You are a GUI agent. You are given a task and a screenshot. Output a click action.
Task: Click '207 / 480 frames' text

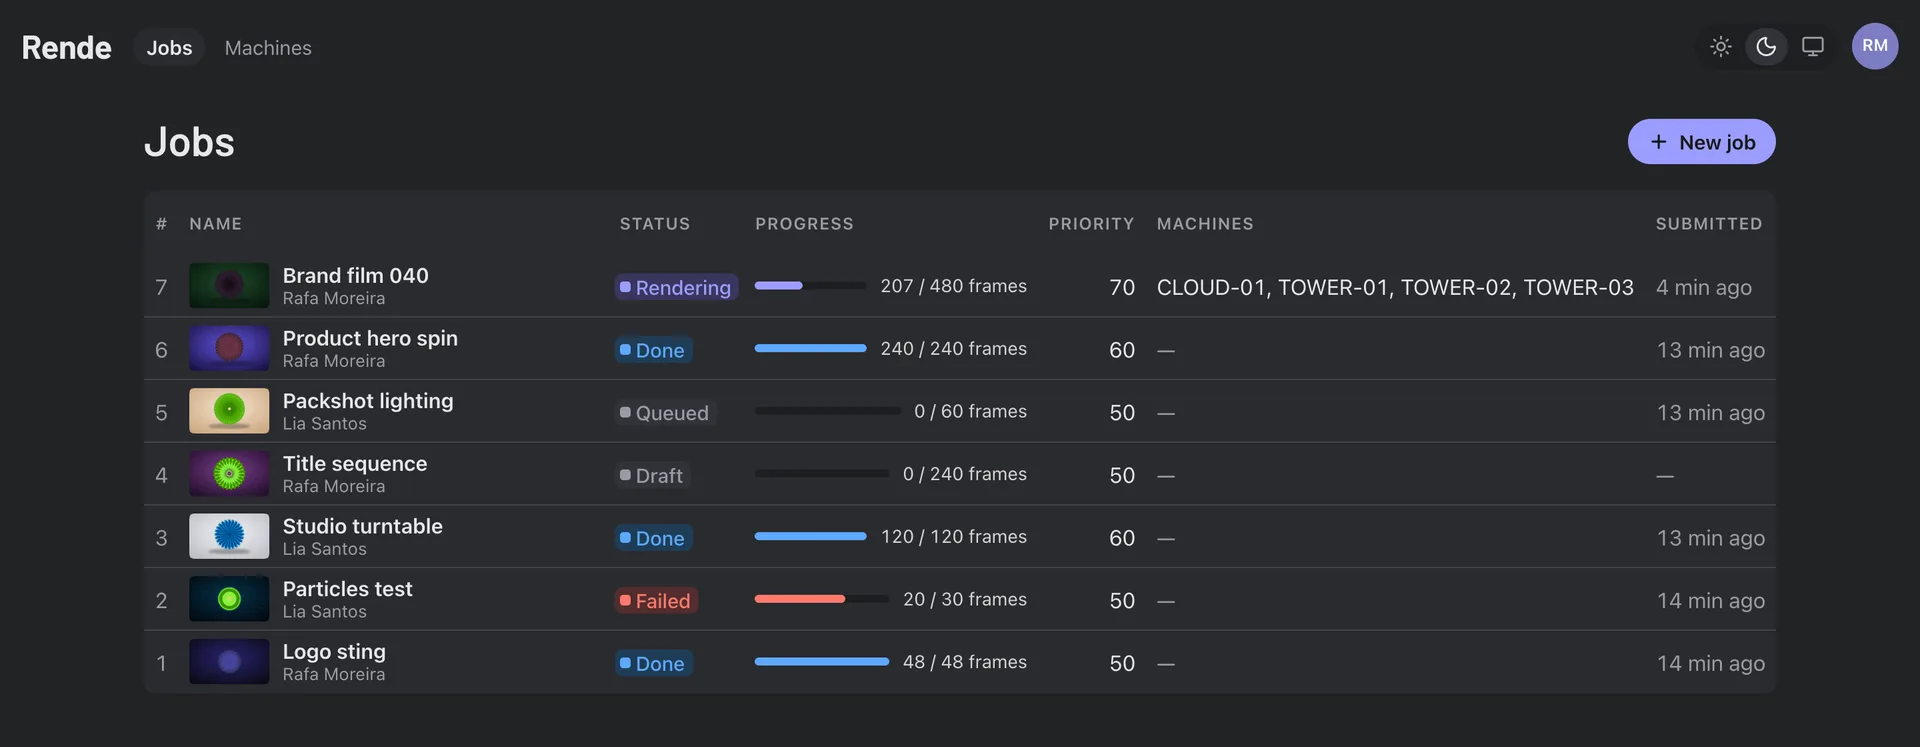click(x=954, y=286)
